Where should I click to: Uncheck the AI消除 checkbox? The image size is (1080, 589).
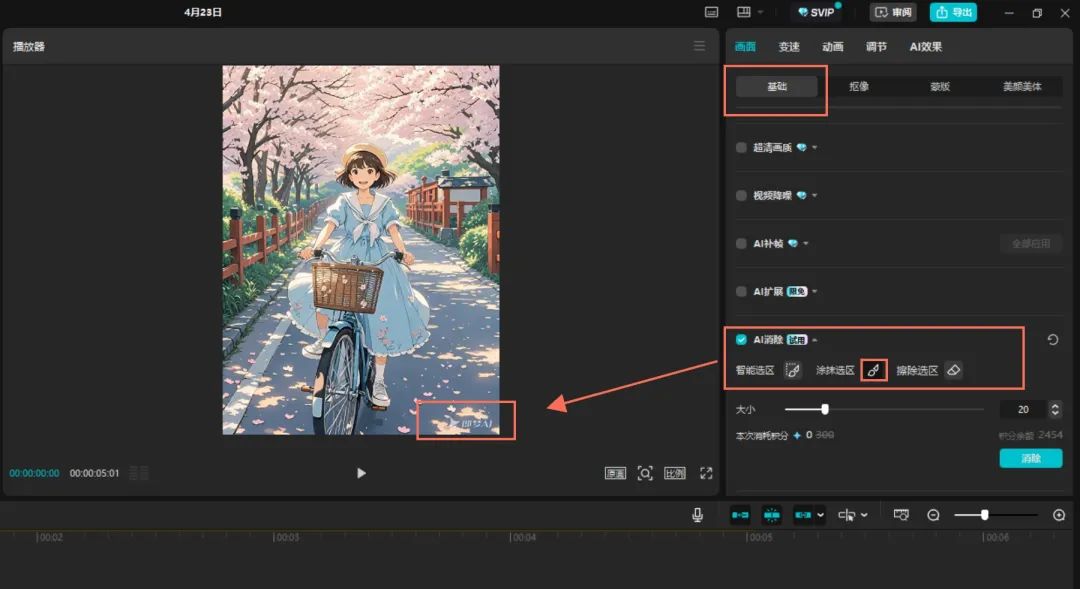tap(741, 340)
